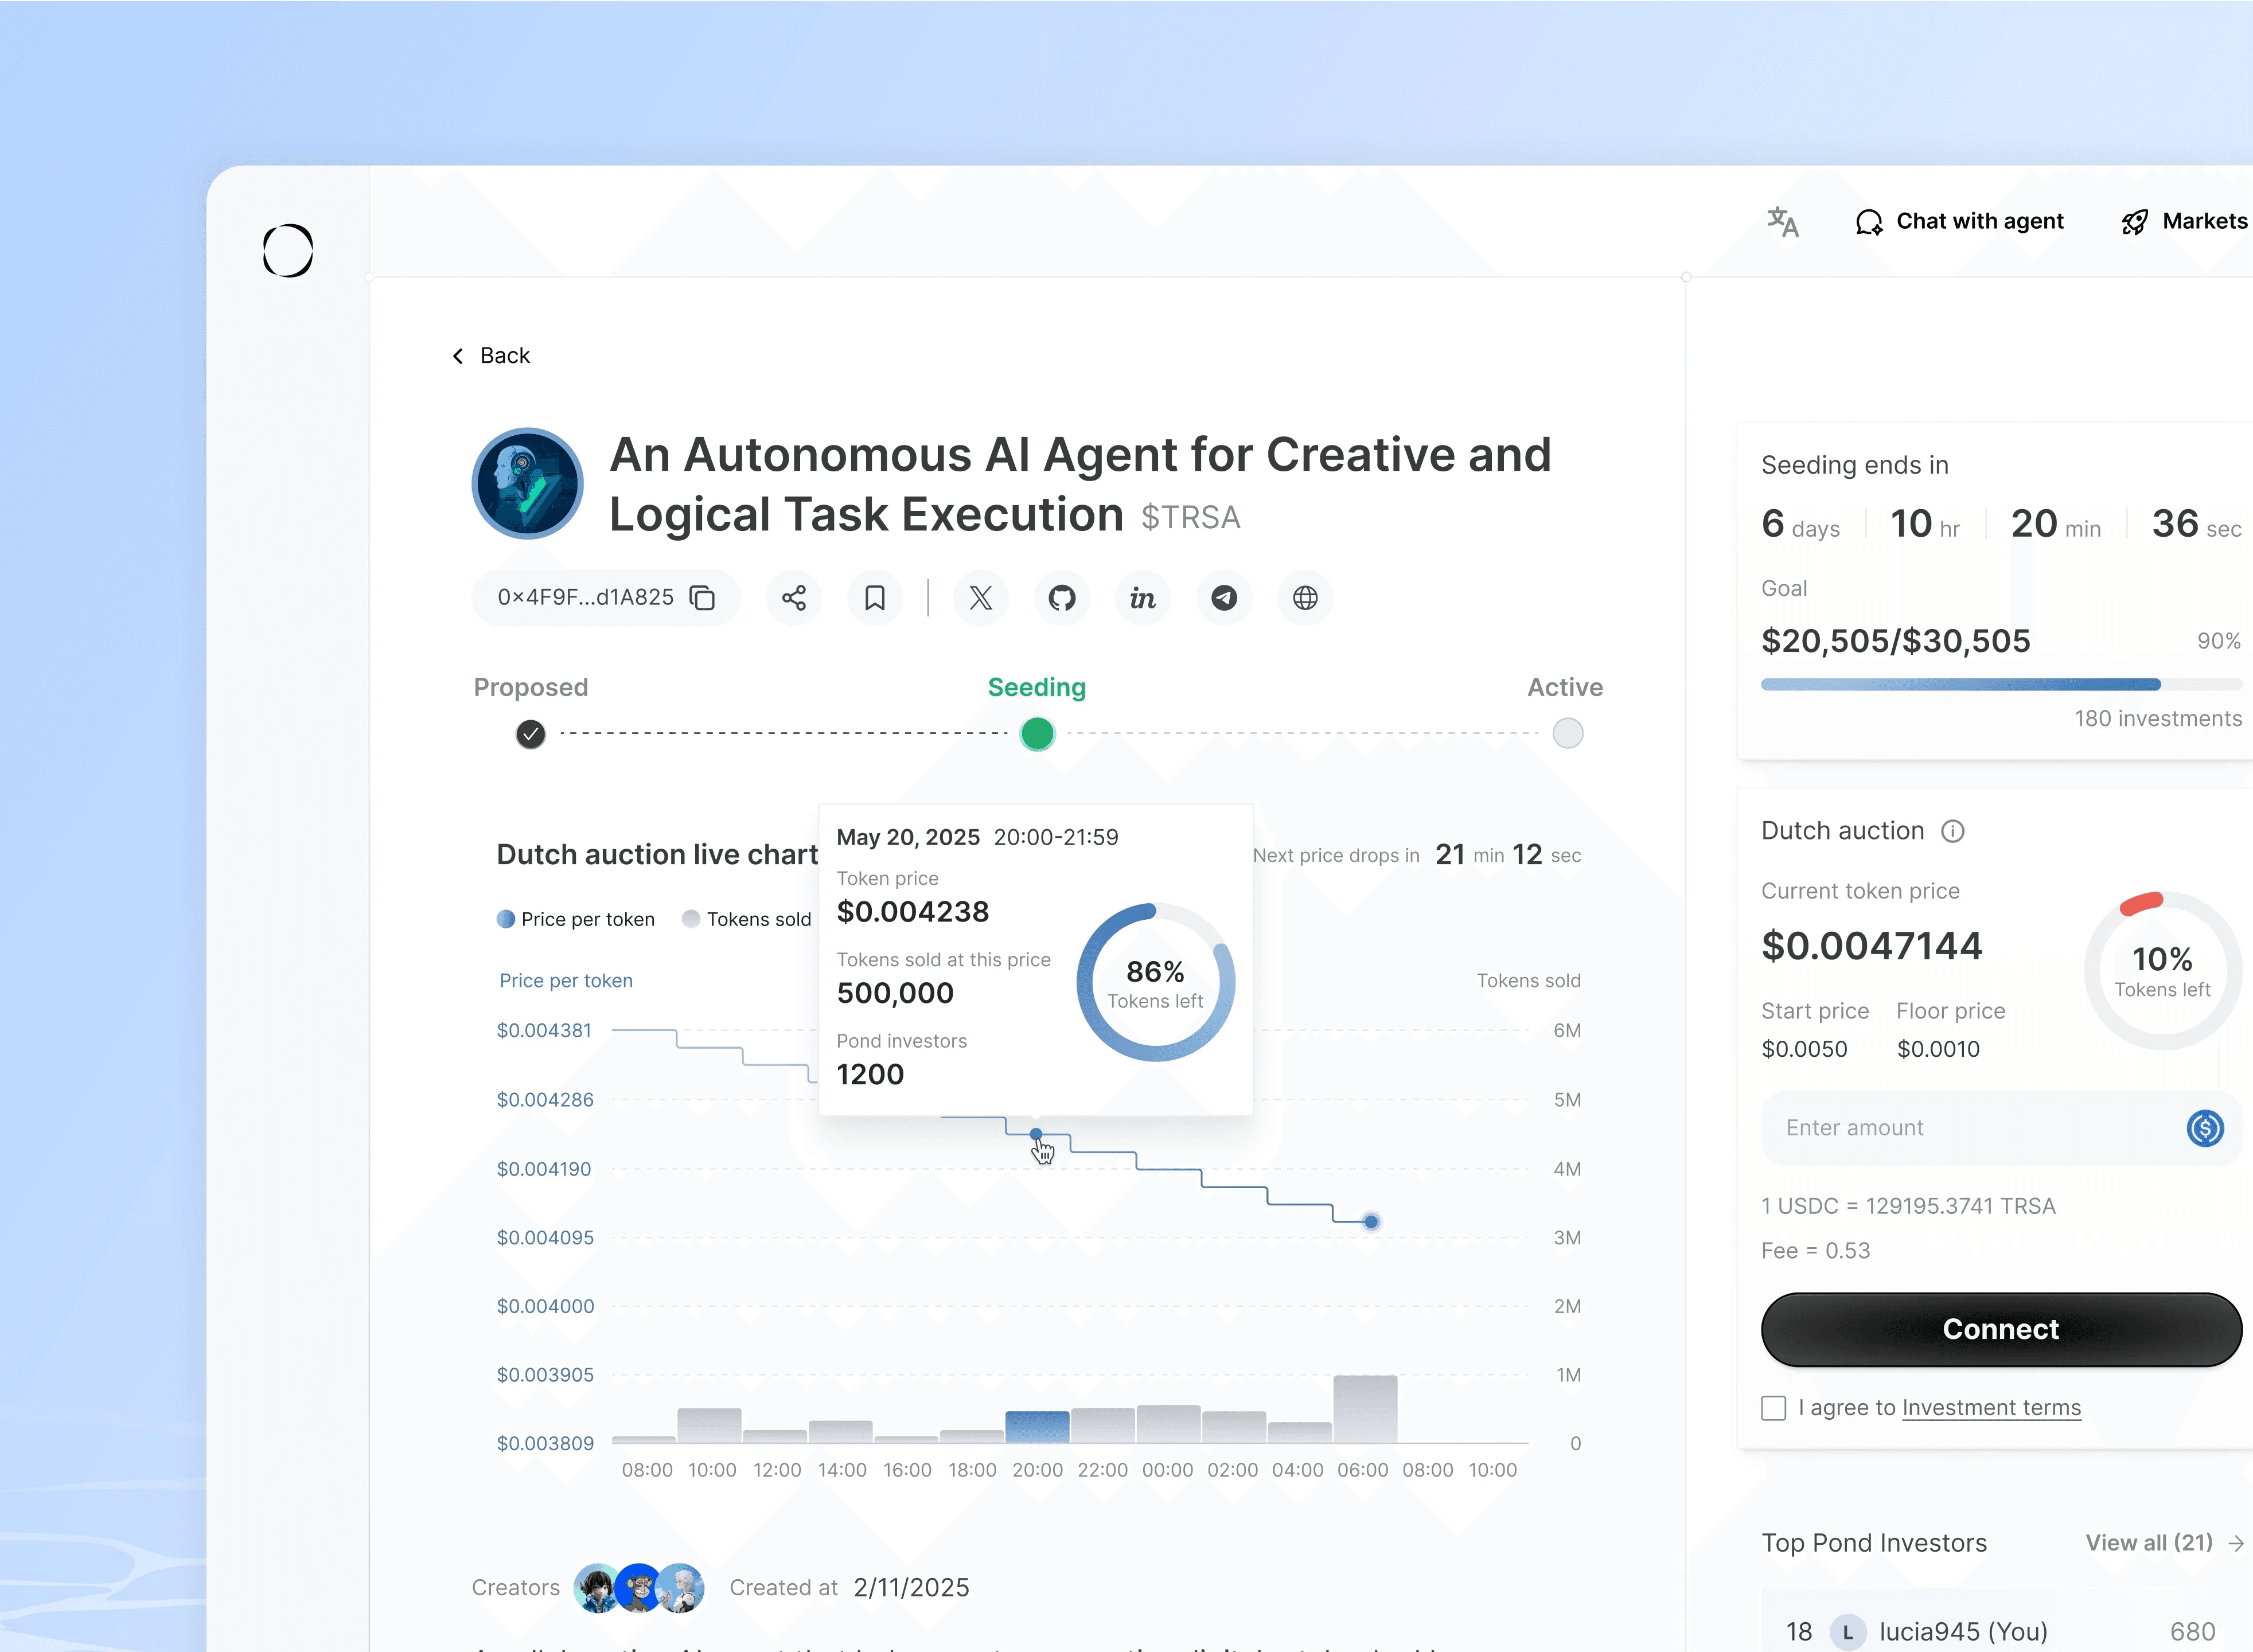Viewport: 2253px width, 1652px height.
Task: Open Chat with agent
Action: (1959, 221)
